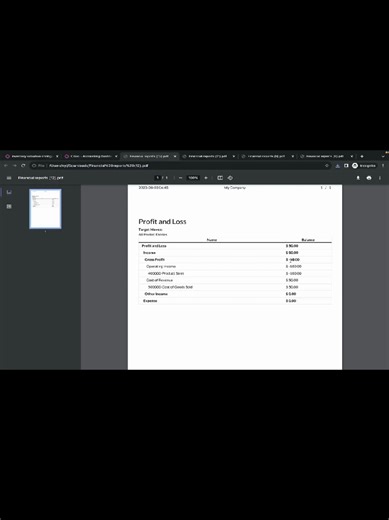Image resolution: width=389 pixels, height=520 pixels.
Task: Open the browser downloads icon
Action: click(x=338, y=166)
